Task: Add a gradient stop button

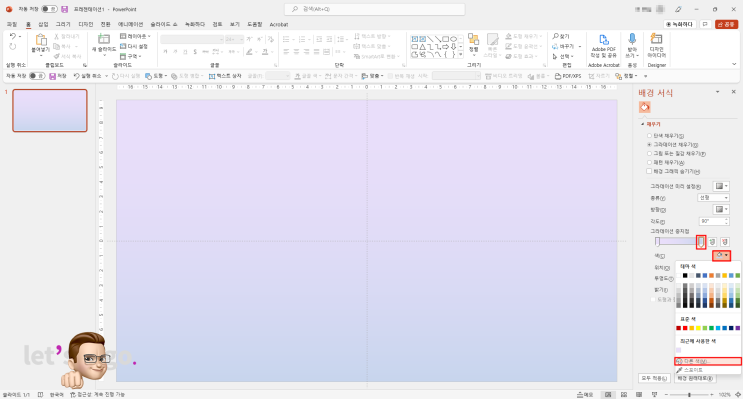Action: [x=712, y=242]
